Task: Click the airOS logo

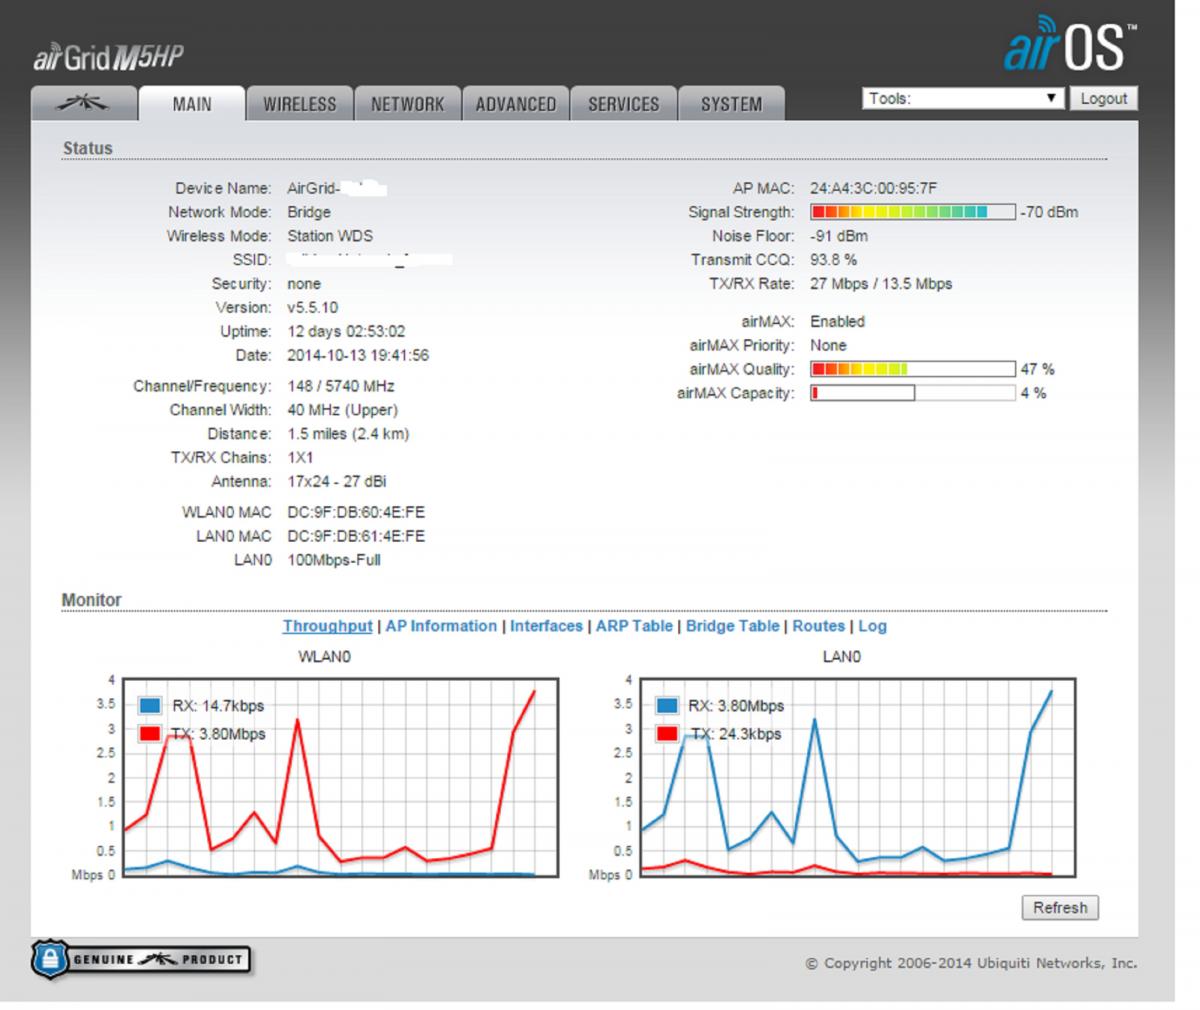Action: 1069,45
